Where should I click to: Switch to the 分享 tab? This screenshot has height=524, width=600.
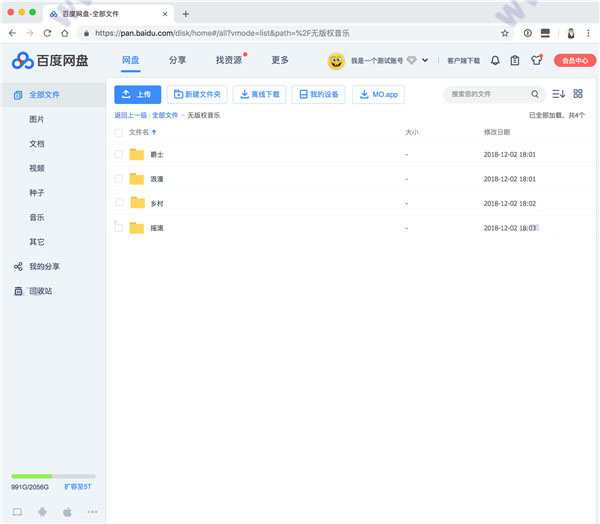click(177, 60)
